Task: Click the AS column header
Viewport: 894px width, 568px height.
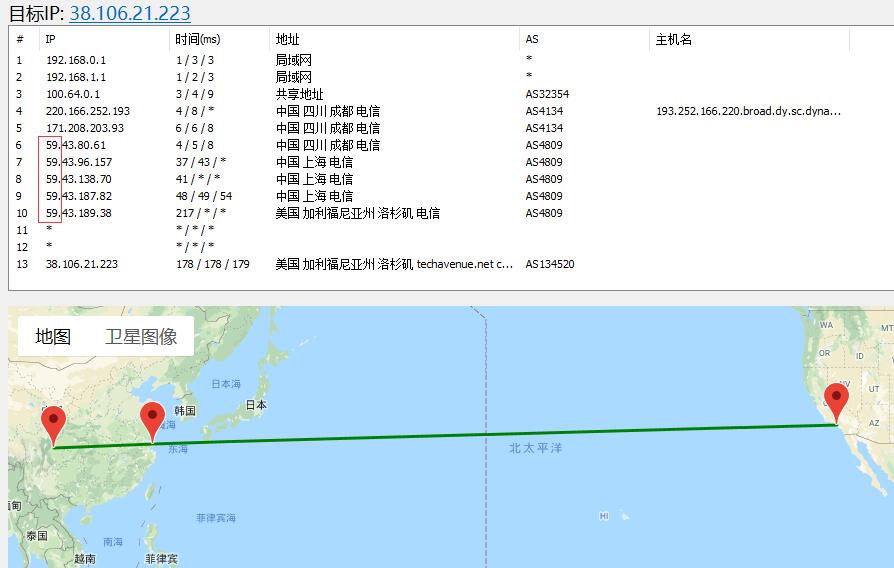Action: tap(532, 39)
